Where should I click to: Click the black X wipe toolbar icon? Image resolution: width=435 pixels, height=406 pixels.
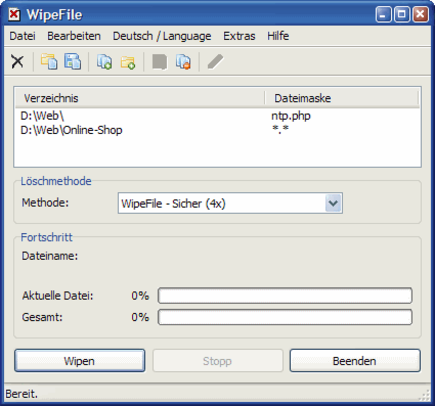tap(17, 62)
